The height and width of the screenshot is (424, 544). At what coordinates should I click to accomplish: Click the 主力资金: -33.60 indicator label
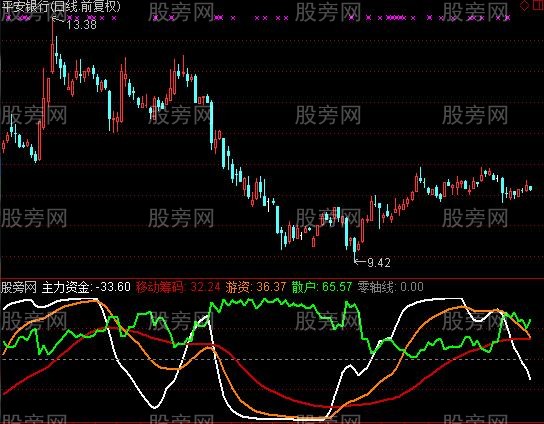point(86,287)
